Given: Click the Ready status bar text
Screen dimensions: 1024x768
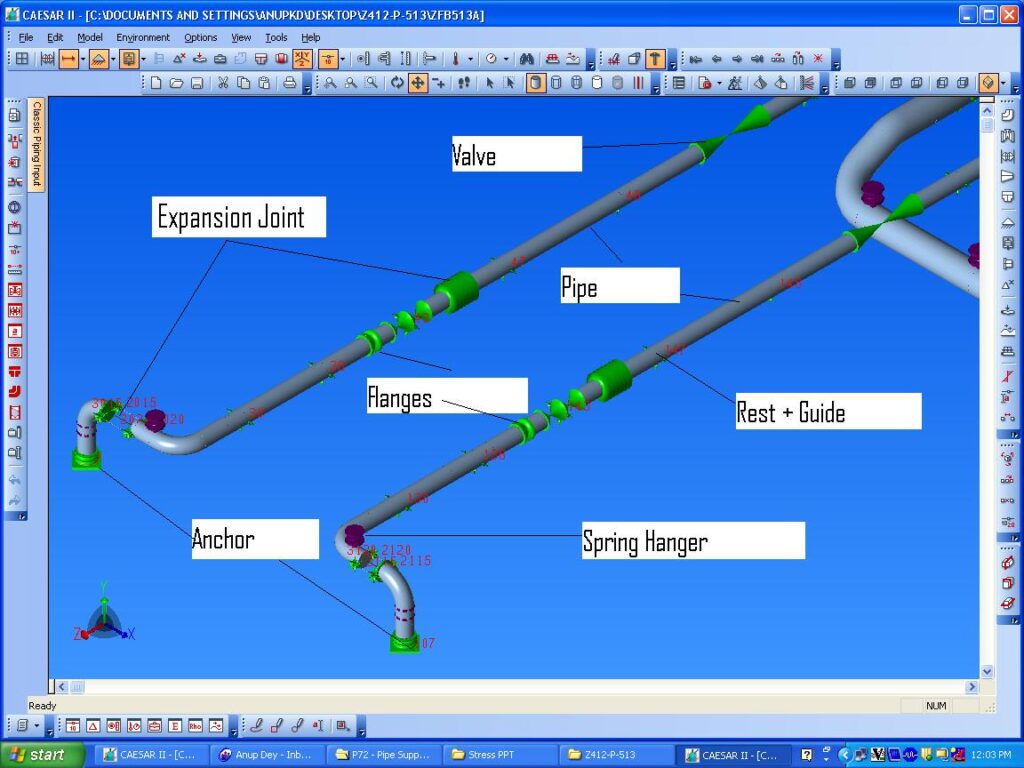Looking at the screenshot, I should 42,706.
